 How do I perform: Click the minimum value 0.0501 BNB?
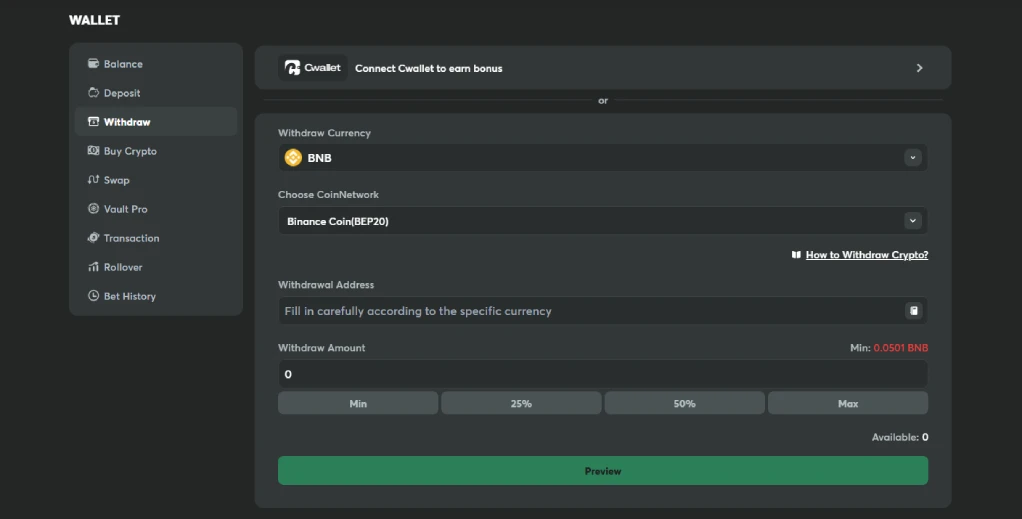(901, 348)
